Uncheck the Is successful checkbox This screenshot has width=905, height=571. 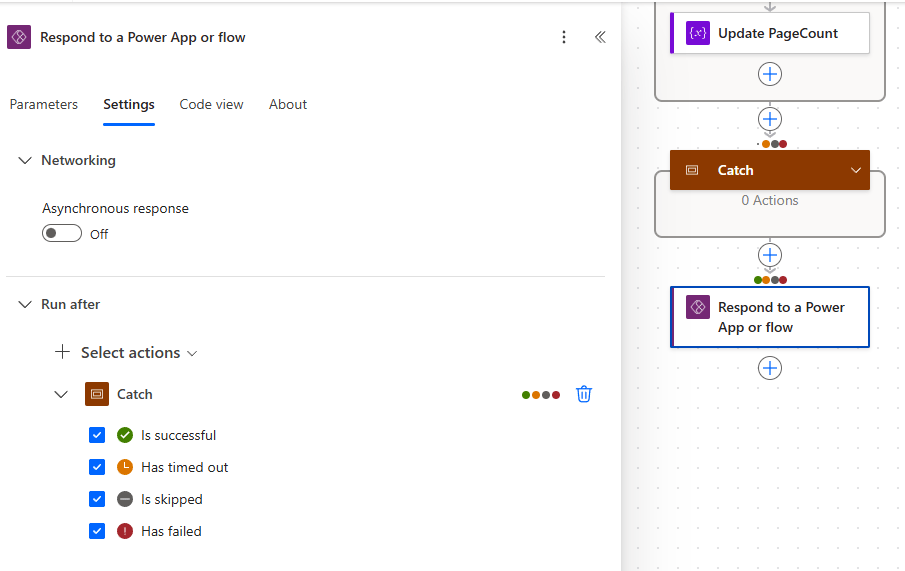97,435
